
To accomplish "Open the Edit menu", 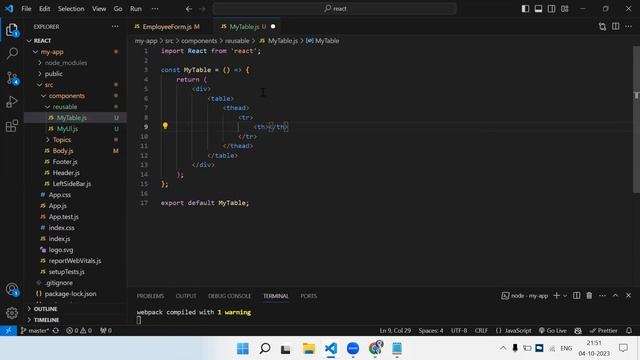I will point(44,9).
